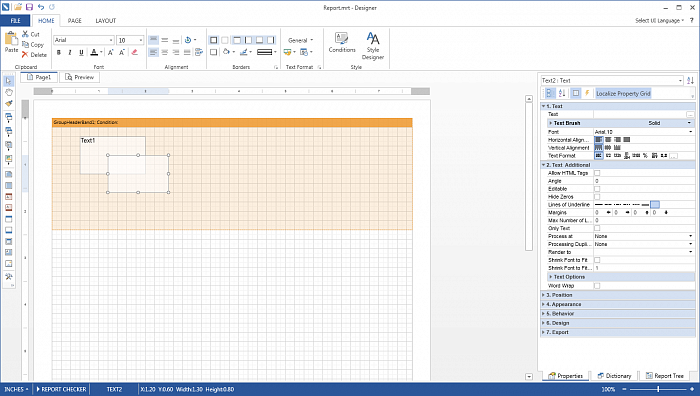Viewport: 700px width, 396px height.
Task: Collapse the 2. Text Additional category
Action: click(x=543, y=165)
